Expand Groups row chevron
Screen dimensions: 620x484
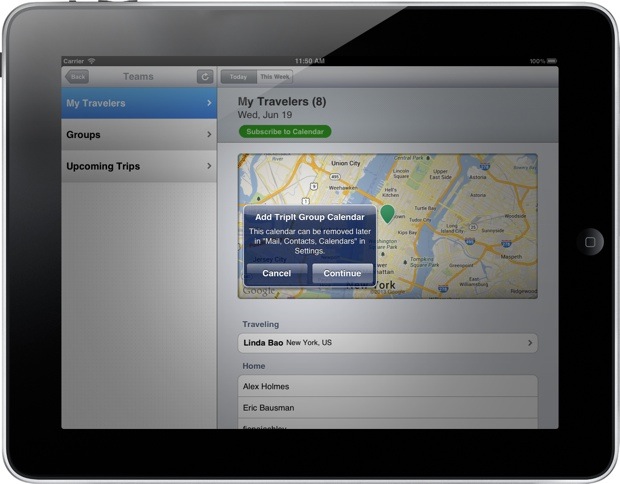pyautogui.click(x=209, y=135)
